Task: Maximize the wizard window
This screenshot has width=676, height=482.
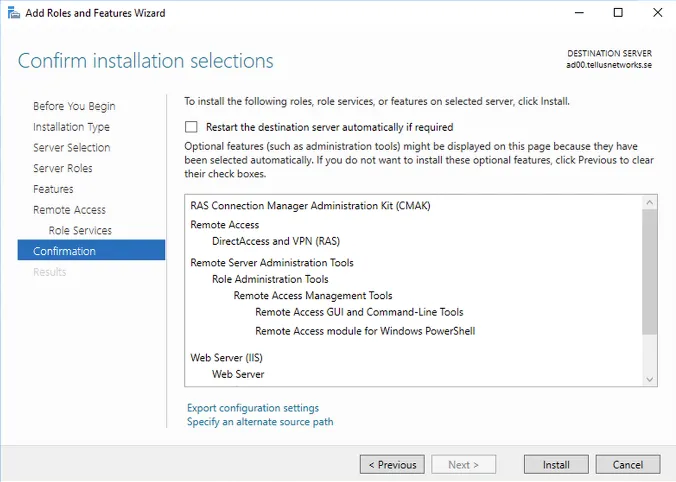Action: [618, 13]
